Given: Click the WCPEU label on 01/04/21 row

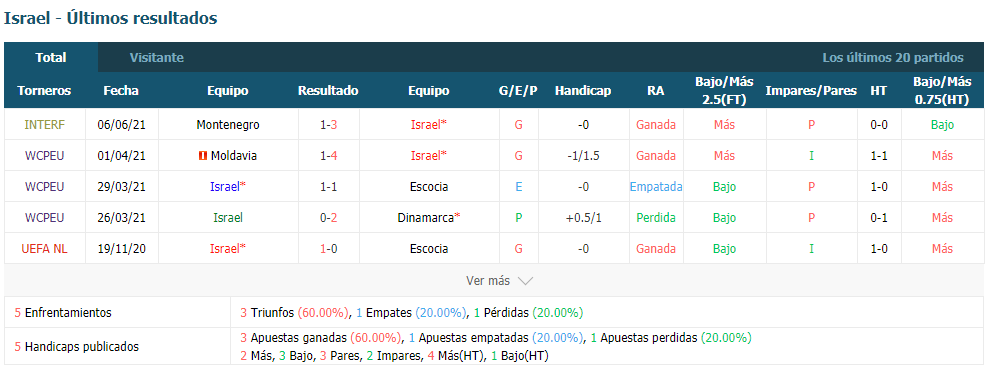Looking at the screenshot, I should 44,156.
